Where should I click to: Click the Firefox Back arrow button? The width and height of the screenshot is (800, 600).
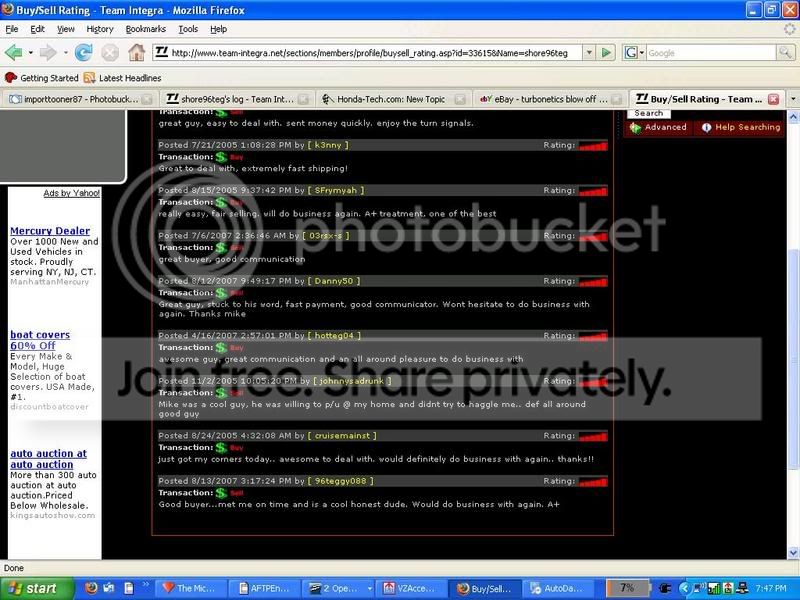(x=14, y=52)
